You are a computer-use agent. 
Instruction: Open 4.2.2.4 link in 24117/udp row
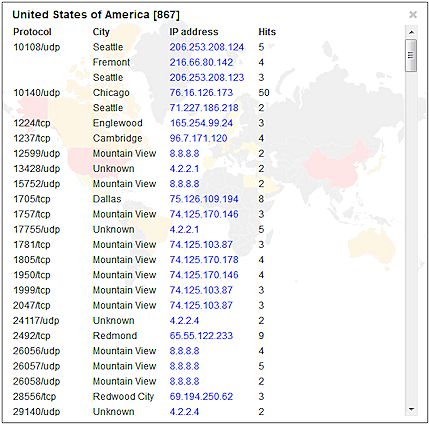[184, 321]
